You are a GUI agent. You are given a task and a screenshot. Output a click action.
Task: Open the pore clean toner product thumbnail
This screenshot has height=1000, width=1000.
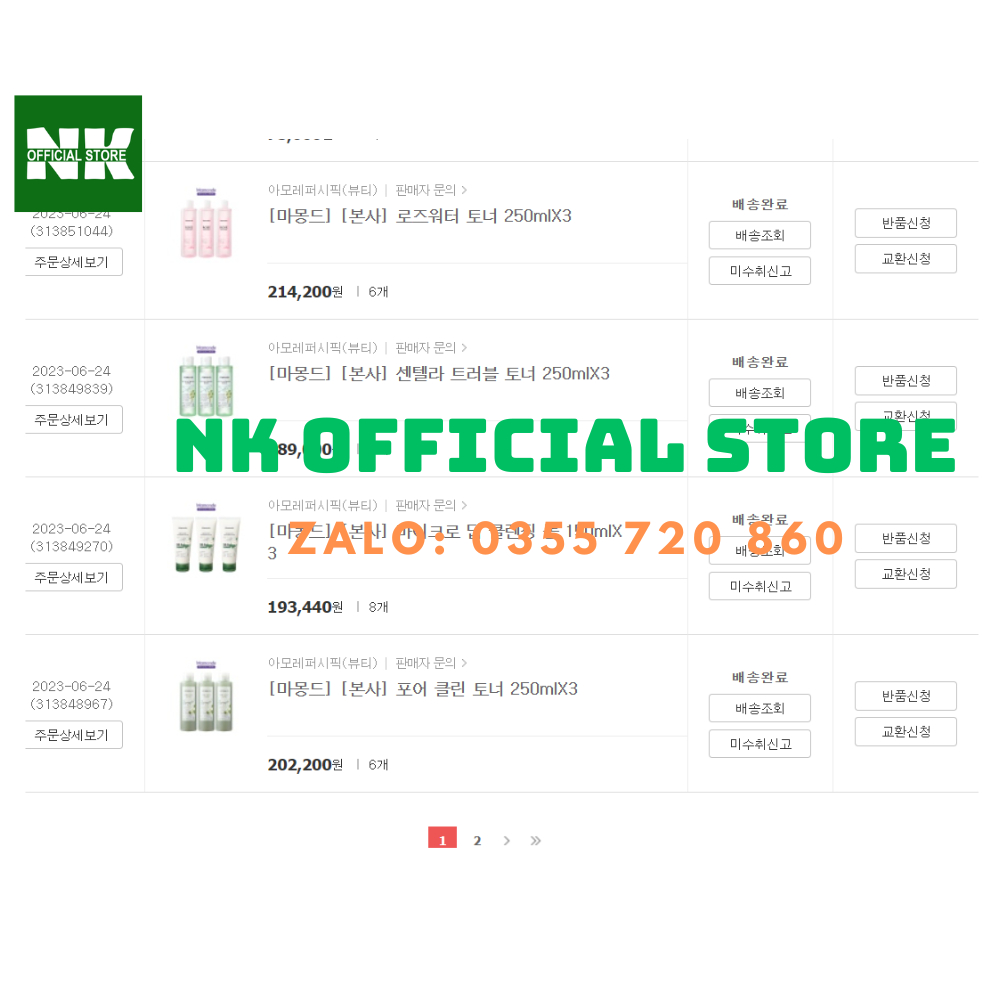click(206, 696)
